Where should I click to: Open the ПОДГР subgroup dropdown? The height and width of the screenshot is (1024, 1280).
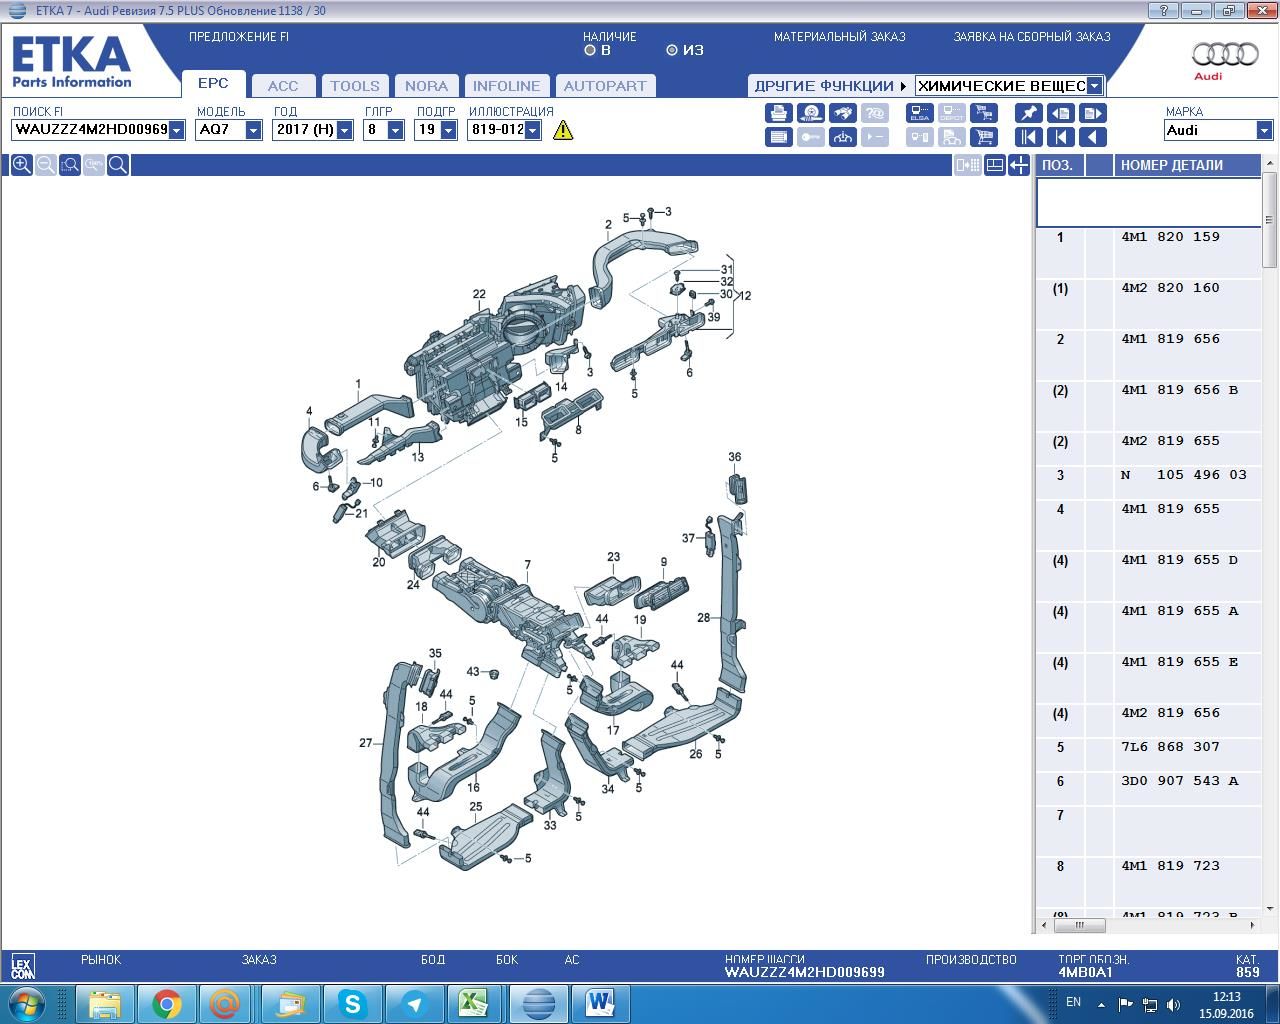pyautogui.click(x=449, y=130)
